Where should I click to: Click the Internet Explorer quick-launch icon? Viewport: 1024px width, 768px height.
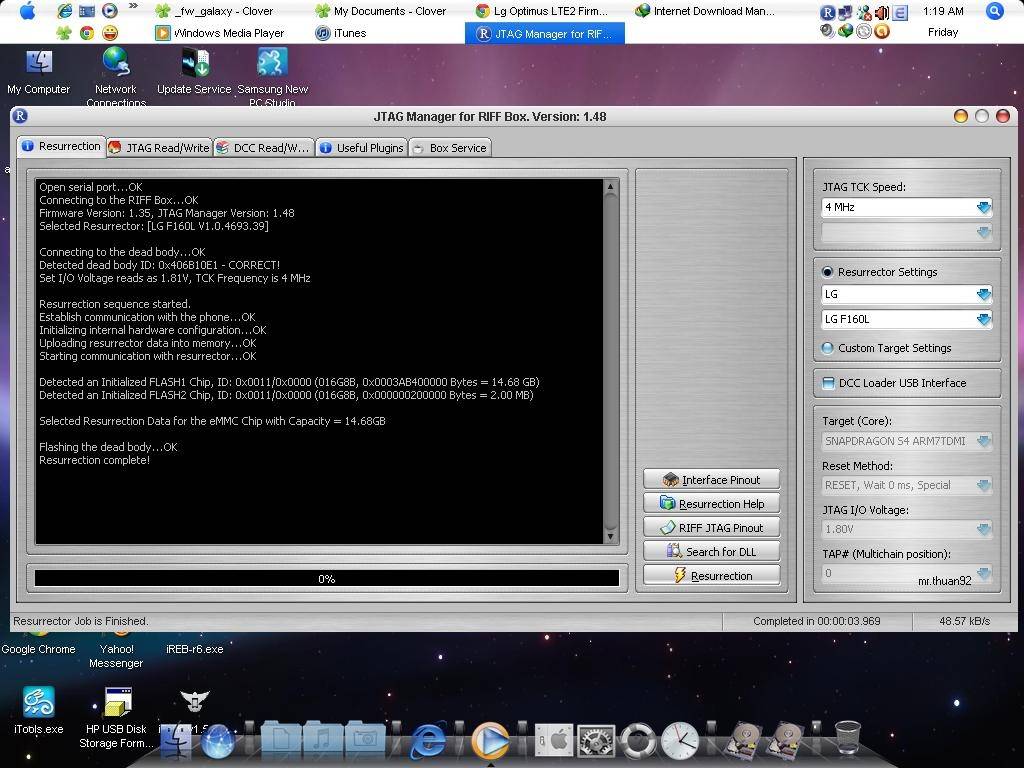(65, 11)
